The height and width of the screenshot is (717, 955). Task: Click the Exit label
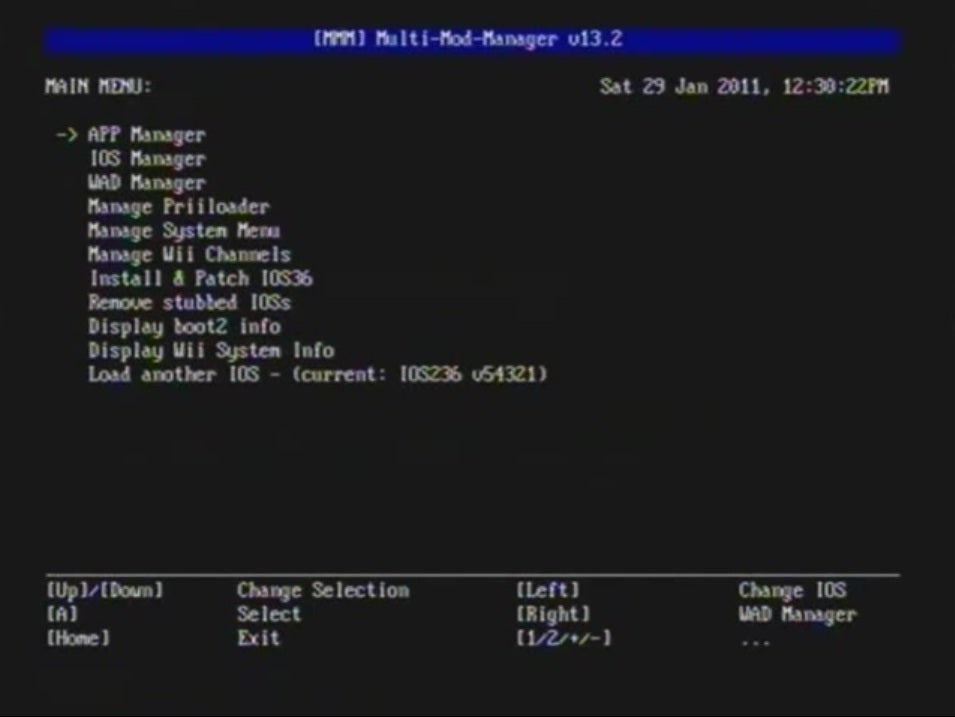(x=259, y=638)
